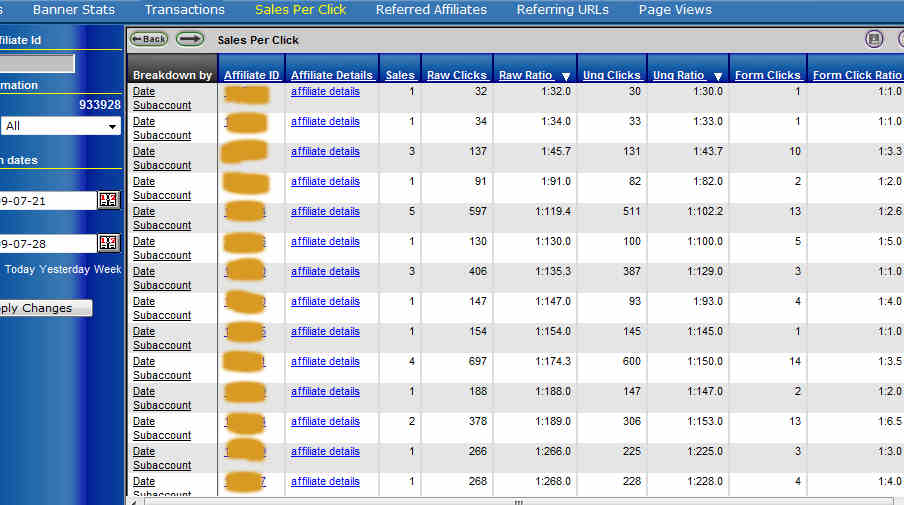Click raw ratio value 1:174.3
This screenshot has width=904, height=505.
[x=553, y=361]
